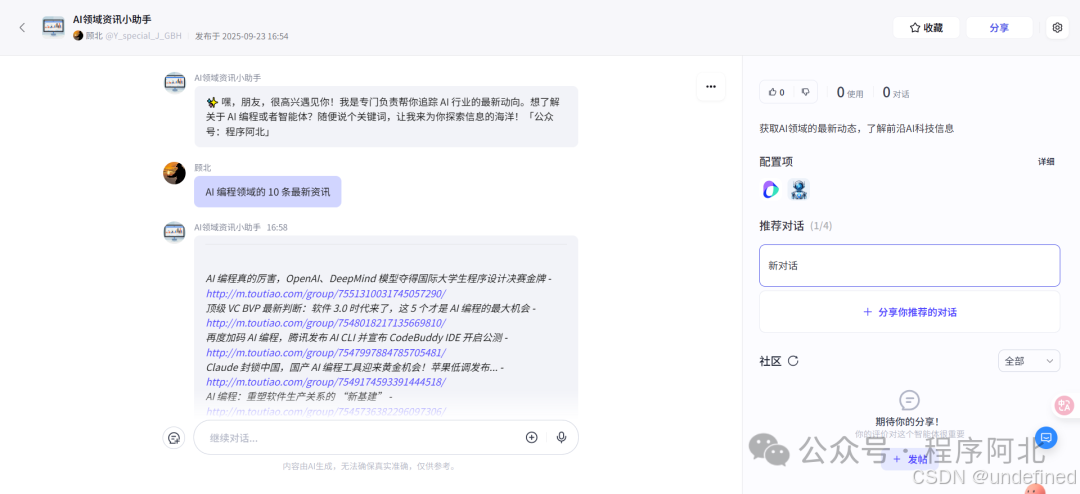Open settings gear in top bar
Image resolution: width=1080 pixels, height=494 pixels.
(x=1058, y=28)
